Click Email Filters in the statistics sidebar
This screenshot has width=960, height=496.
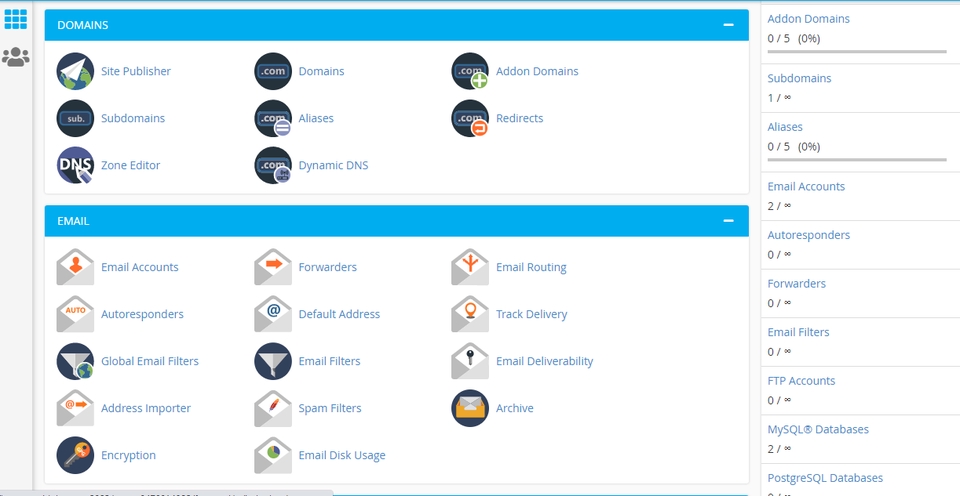pos(798,332)
